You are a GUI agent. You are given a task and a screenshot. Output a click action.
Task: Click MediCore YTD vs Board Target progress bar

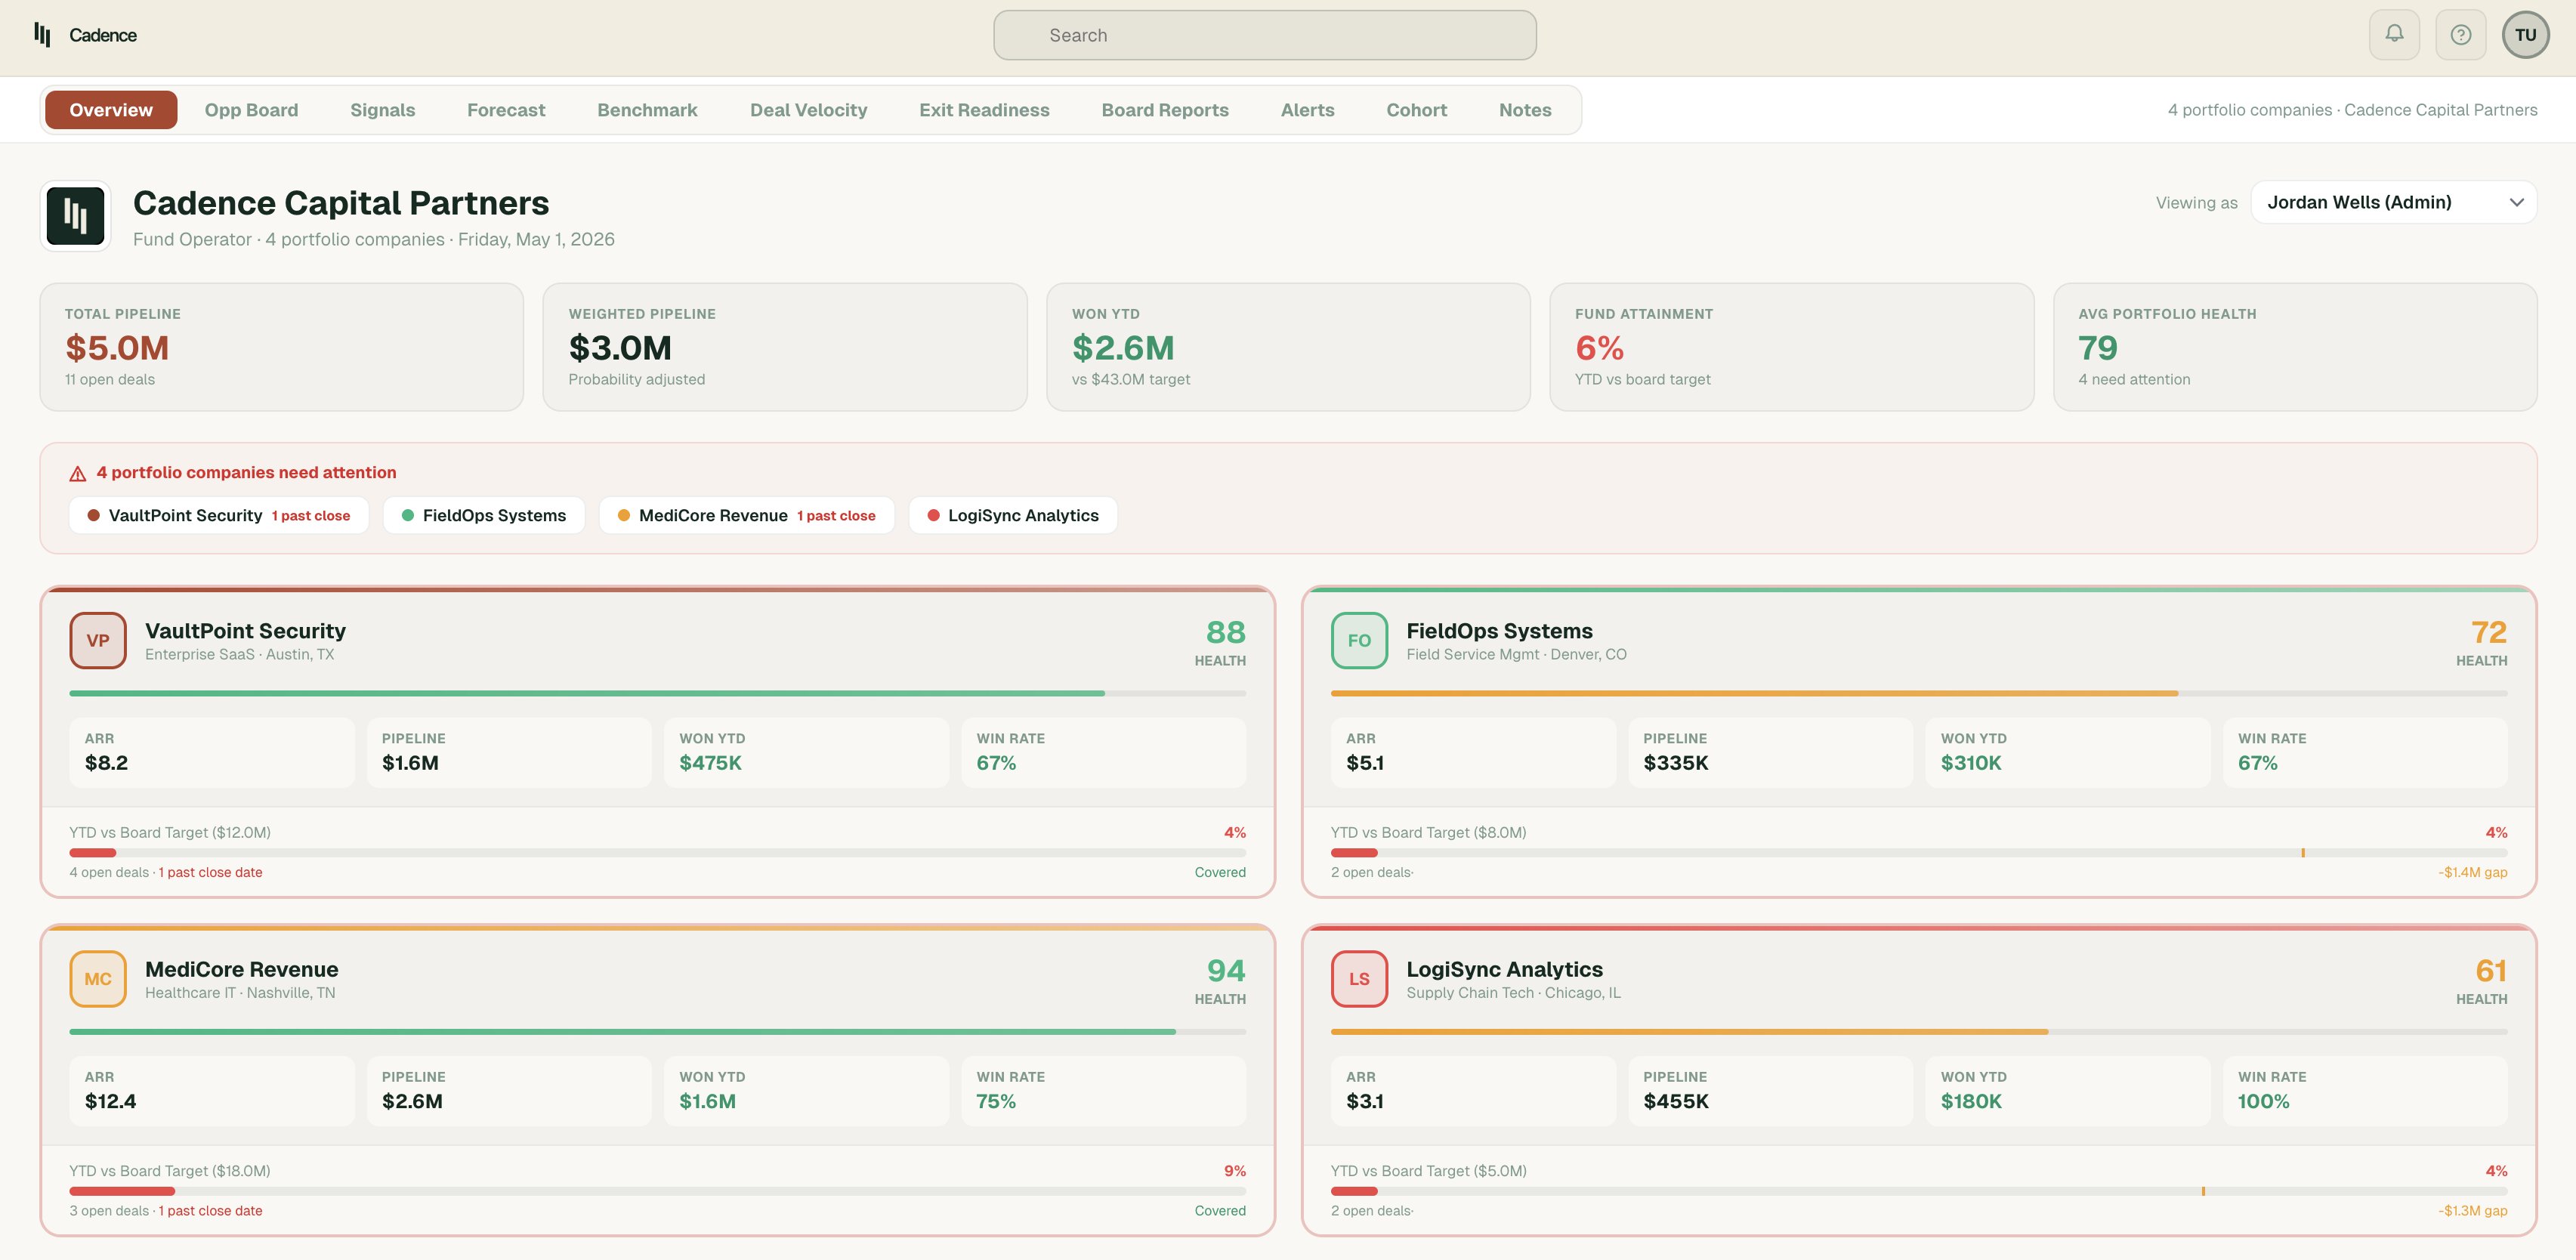(658, 1191)
